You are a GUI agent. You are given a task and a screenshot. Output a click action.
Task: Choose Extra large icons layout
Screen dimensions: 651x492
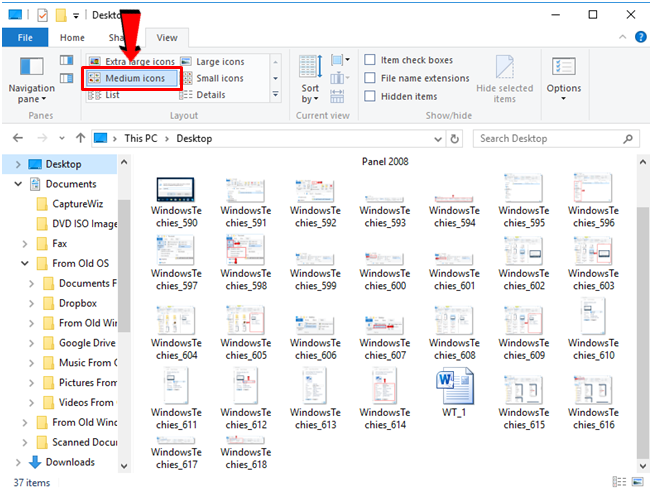pos(133,61)
